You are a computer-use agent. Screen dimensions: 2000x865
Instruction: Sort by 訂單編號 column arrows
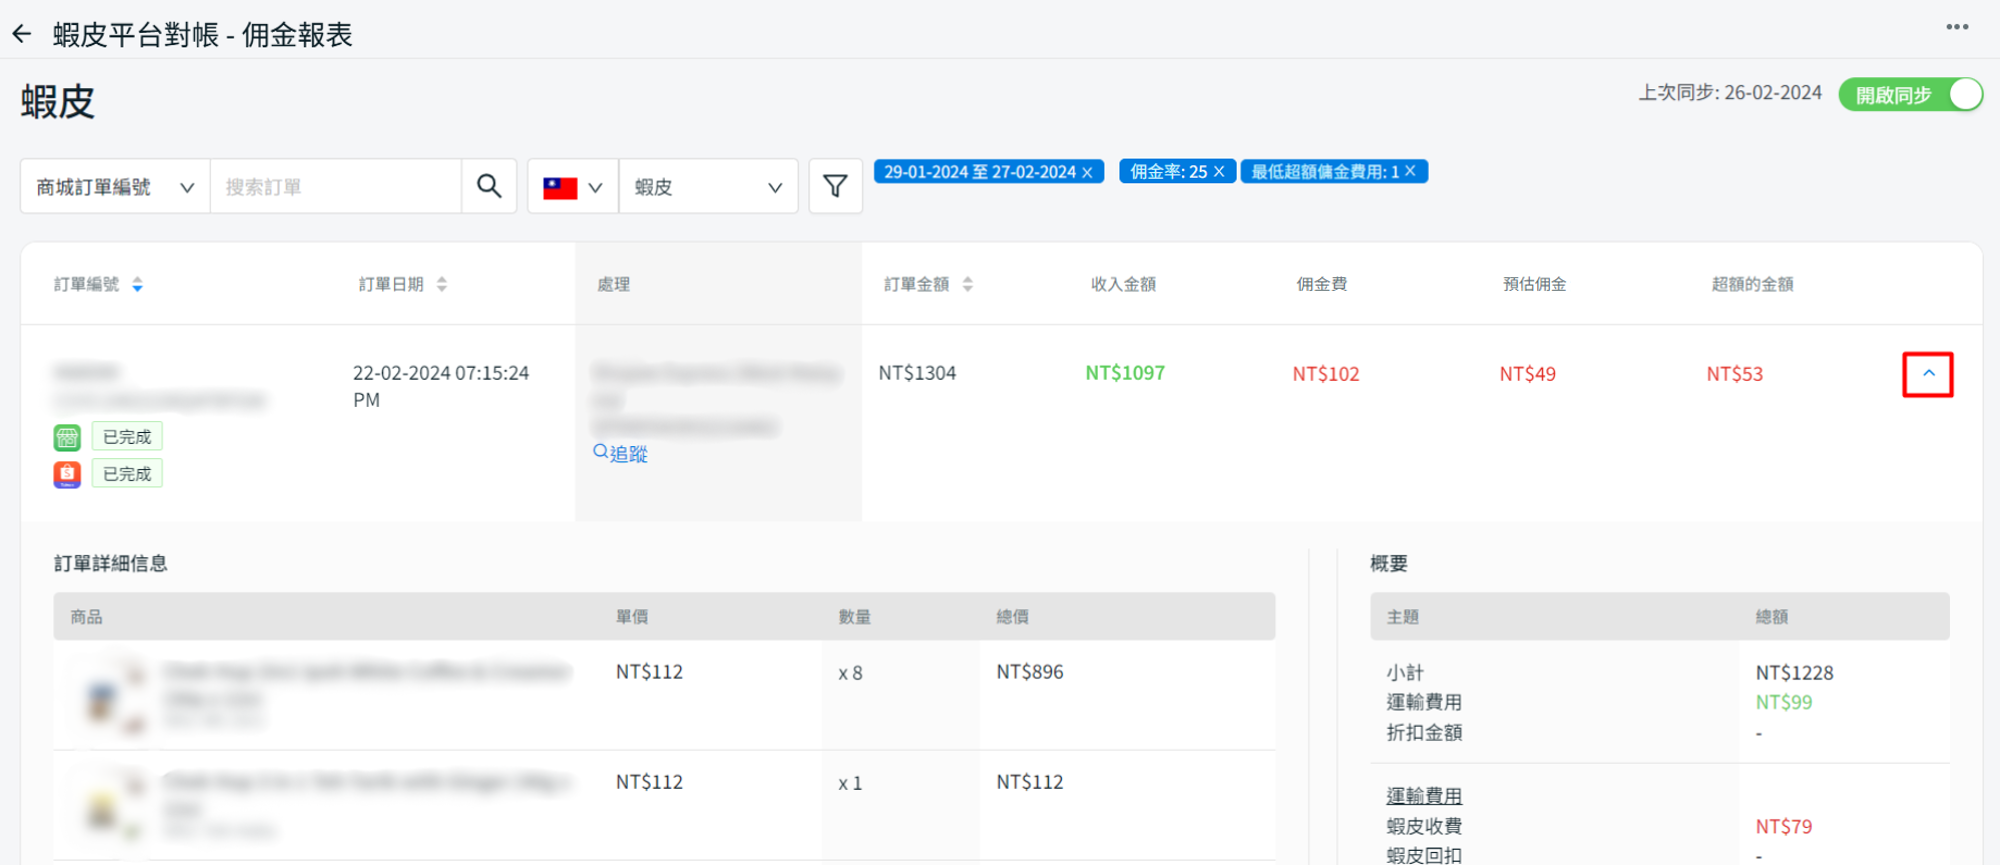click(x=138, y=285)
